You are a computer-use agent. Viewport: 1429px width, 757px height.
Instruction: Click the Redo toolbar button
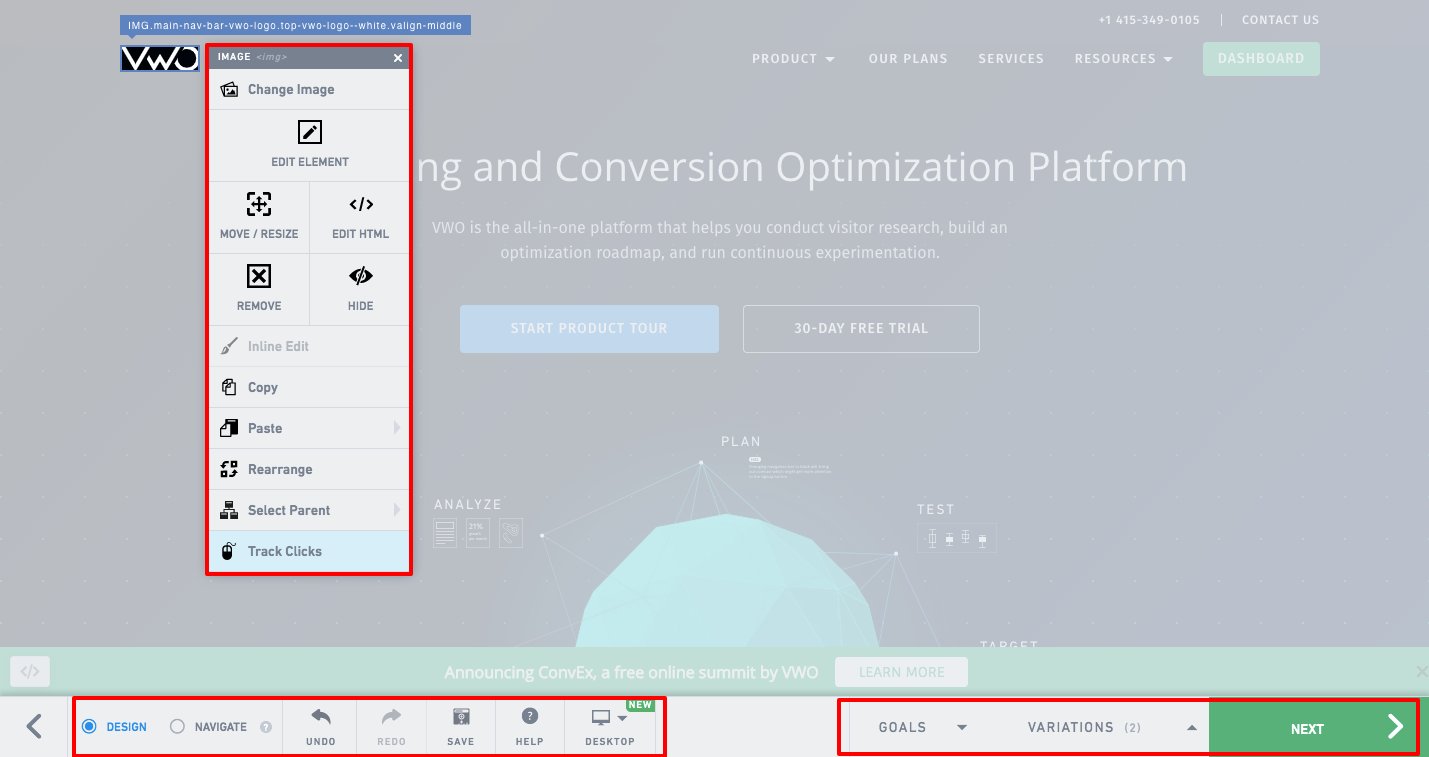(x=391, y=727)
